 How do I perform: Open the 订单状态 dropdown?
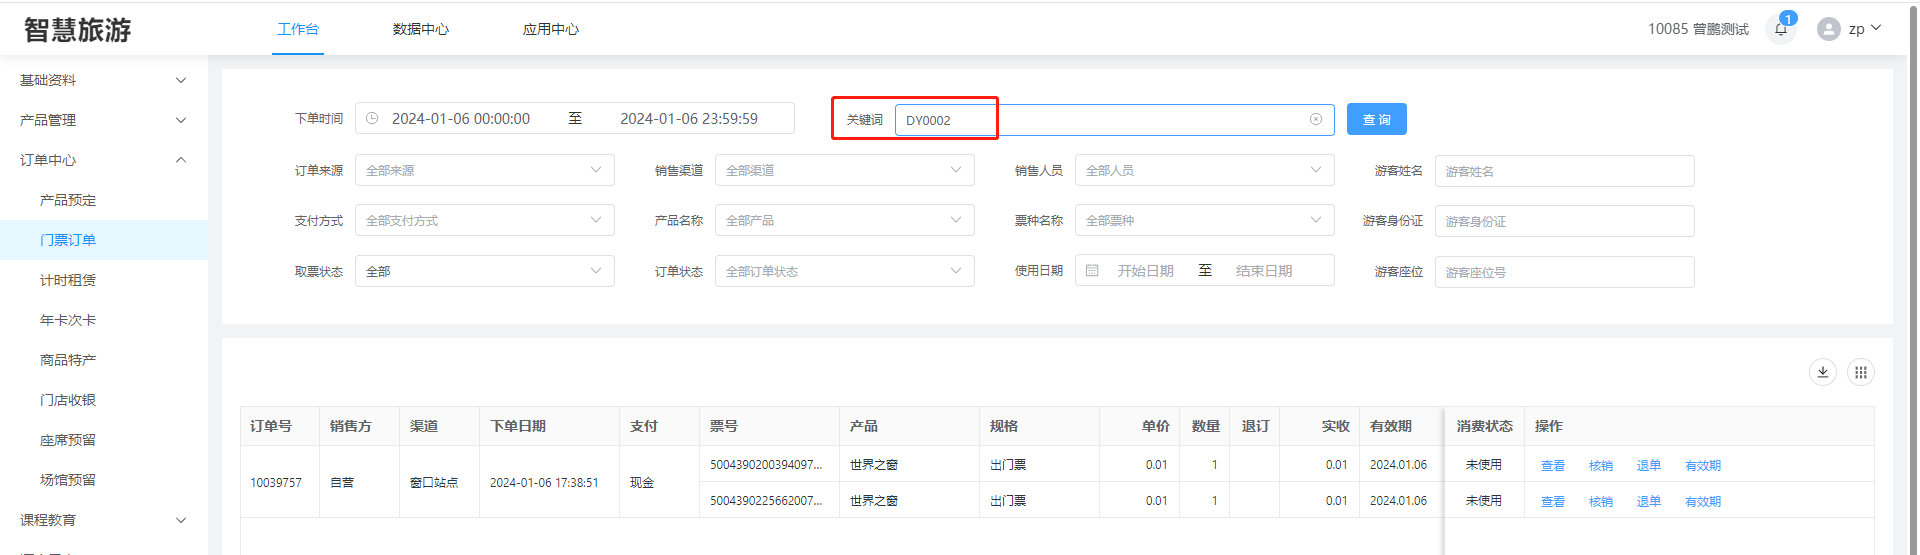point(844,271)
